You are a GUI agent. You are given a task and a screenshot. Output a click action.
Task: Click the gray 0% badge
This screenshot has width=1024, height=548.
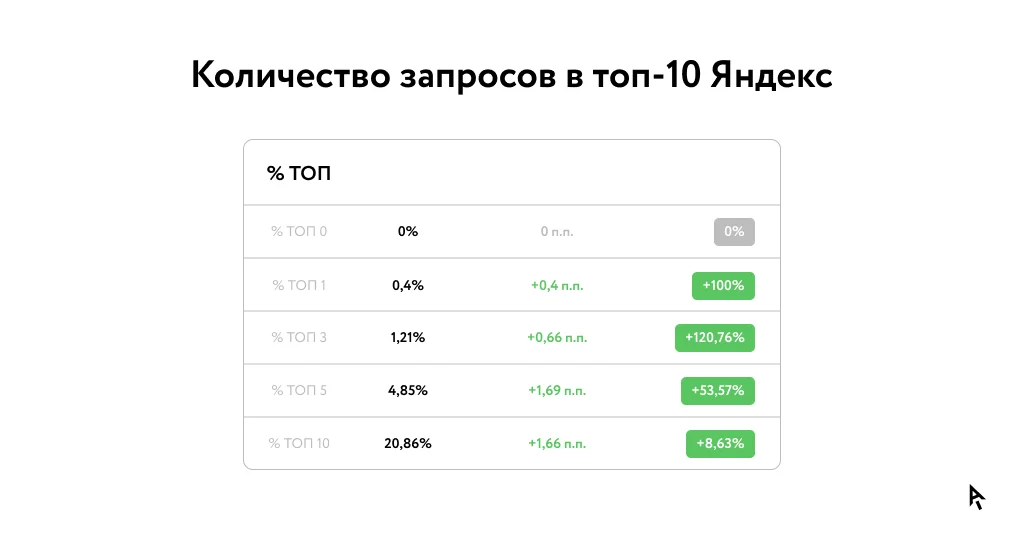(x=734, y=232)
